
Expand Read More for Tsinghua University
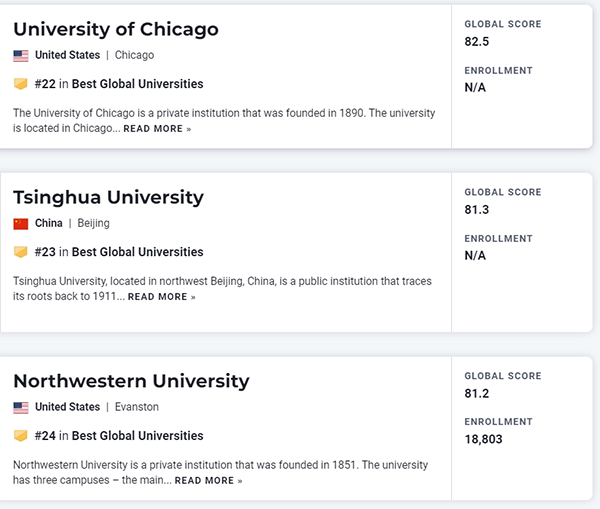161,297
